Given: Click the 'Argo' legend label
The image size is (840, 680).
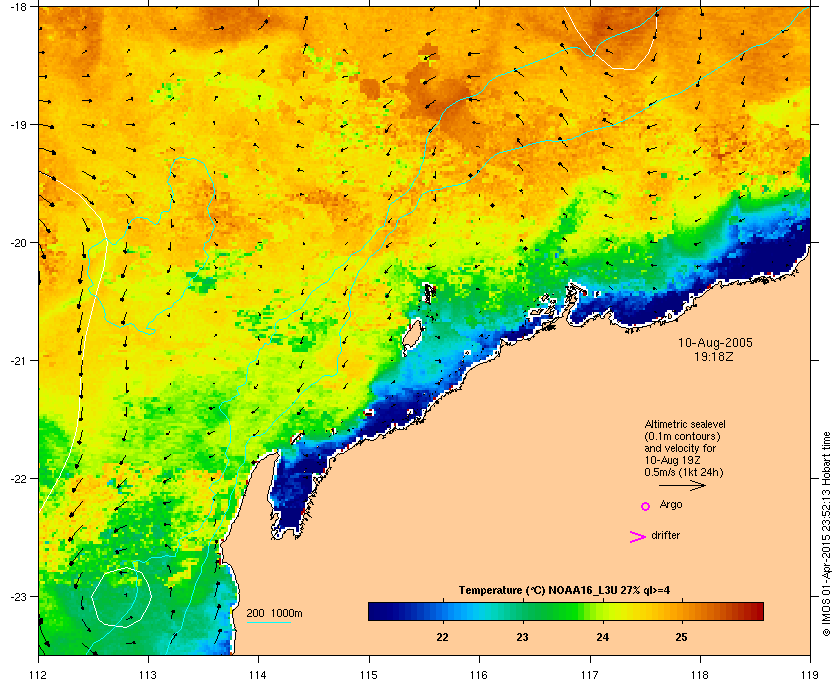Looking at the screenshot, I should pyautogui.click(x=671, y=505).
